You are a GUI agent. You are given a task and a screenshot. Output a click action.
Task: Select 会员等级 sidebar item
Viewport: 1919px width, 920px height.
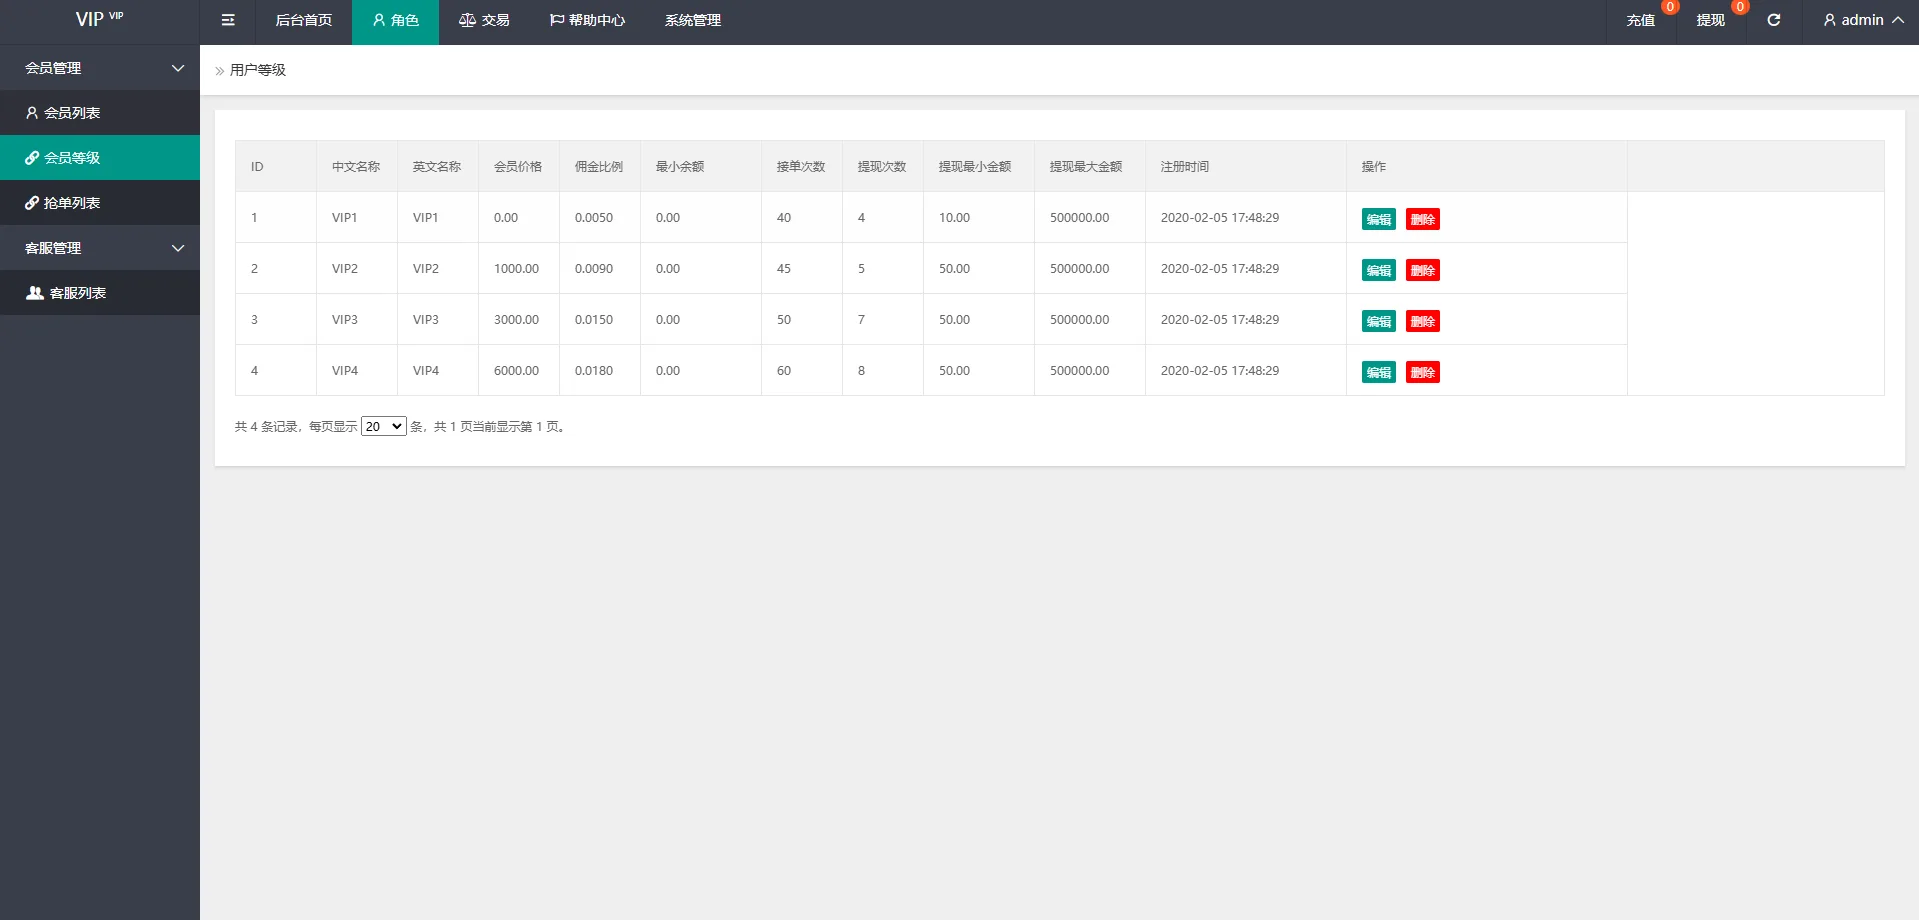pos(72,158)
